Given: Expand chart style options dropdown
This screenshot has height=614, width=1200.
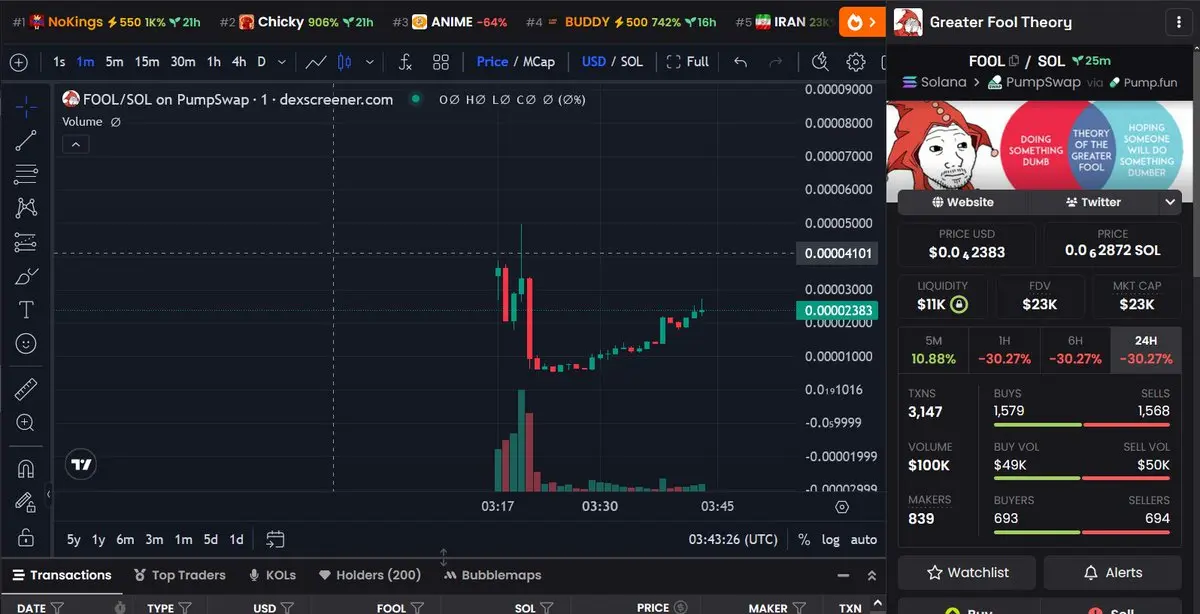Looking at the screenshot, I should 368,62.
